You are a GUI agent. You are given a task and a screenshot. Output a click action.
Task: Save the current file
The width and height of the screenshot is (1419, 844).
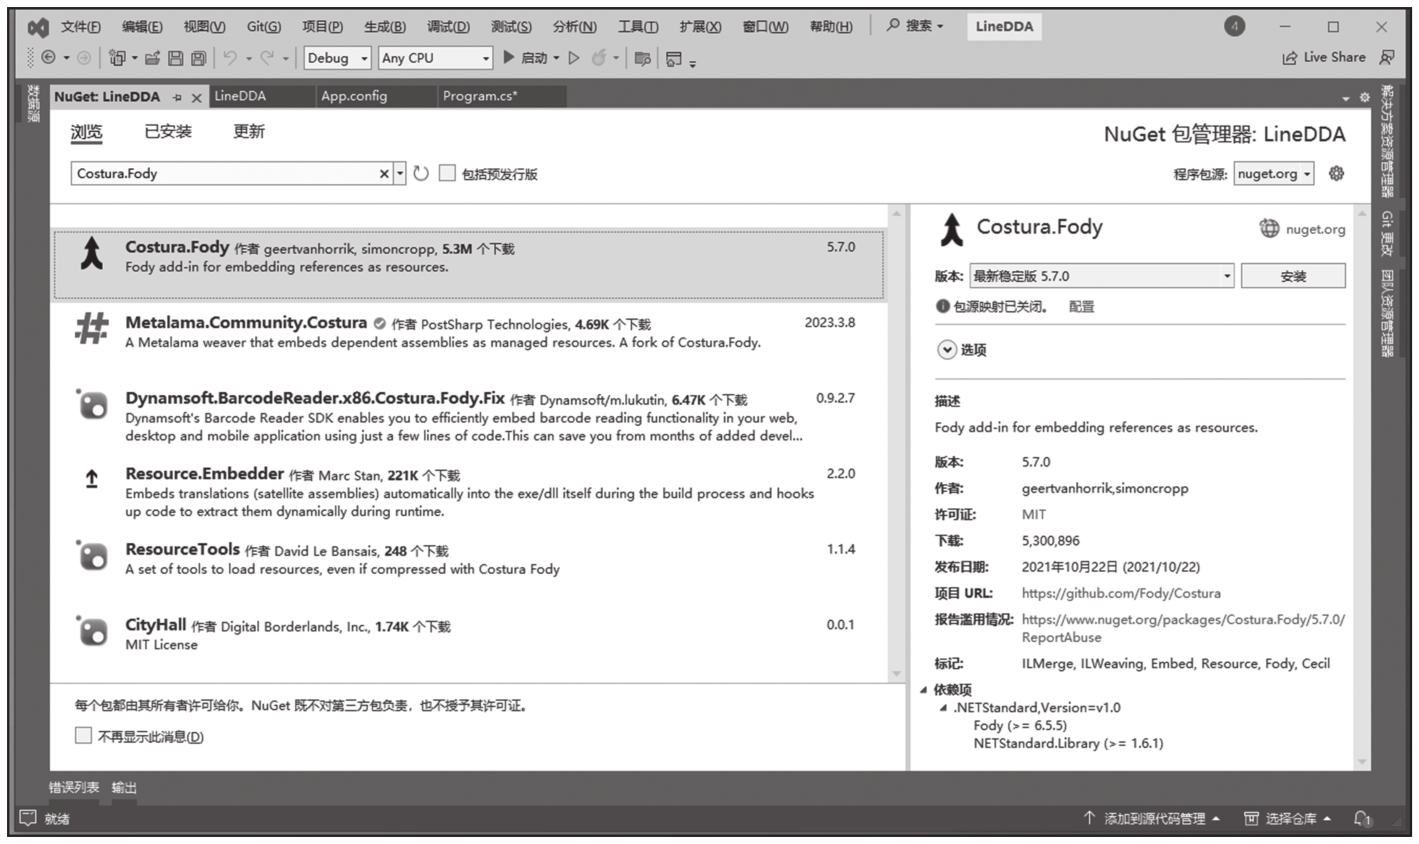coord(175,58)
